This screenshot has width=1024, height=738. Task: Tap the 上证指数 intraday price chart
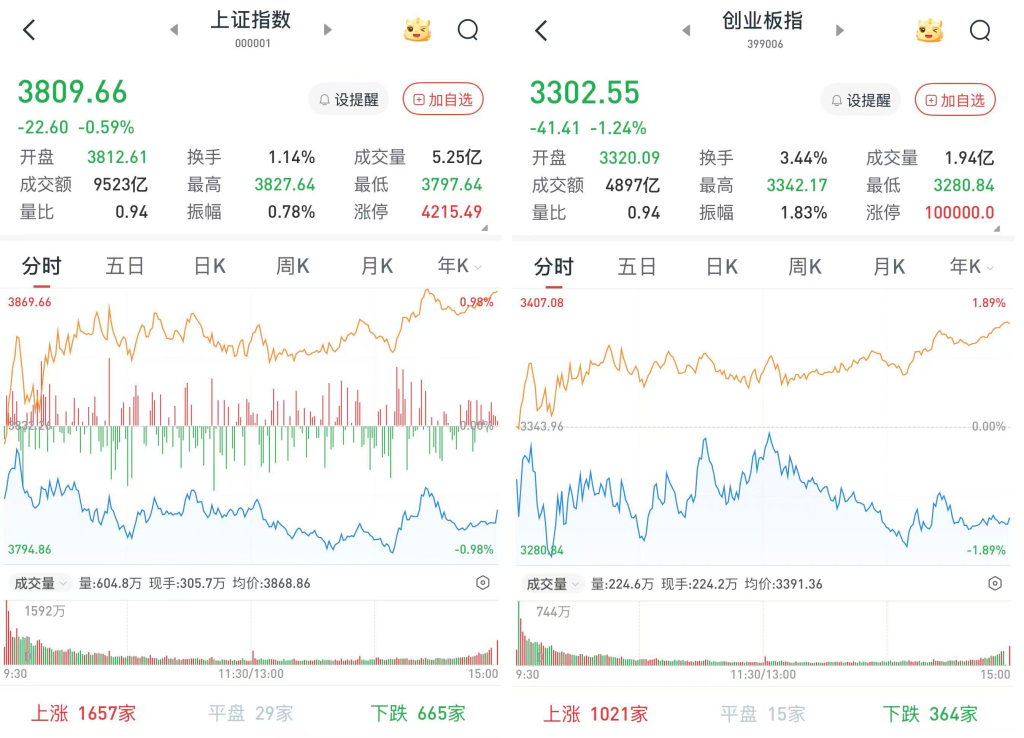(251, 426)
